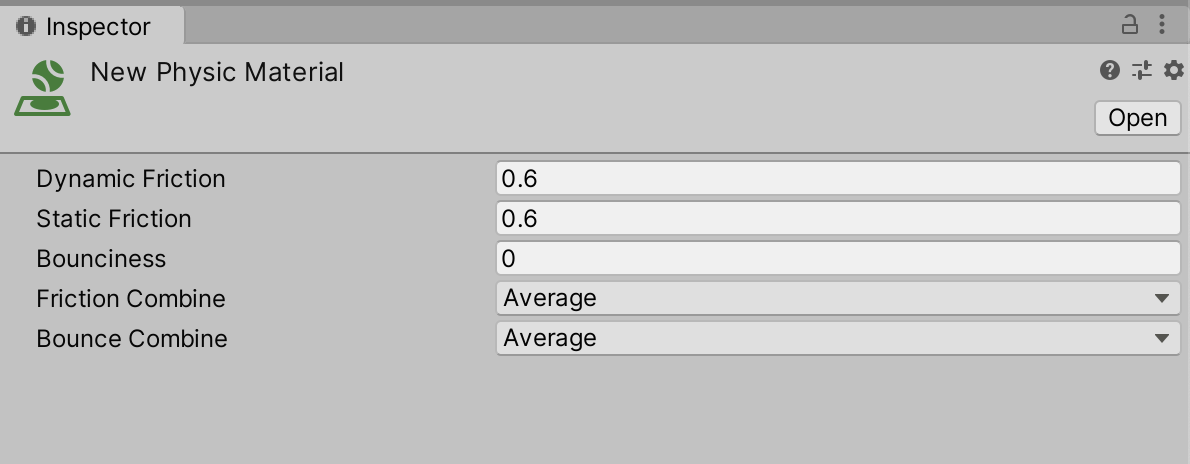Screen dimensions: 1190x464
Task: Click the Bounciness property label
Action: [101, 259]
